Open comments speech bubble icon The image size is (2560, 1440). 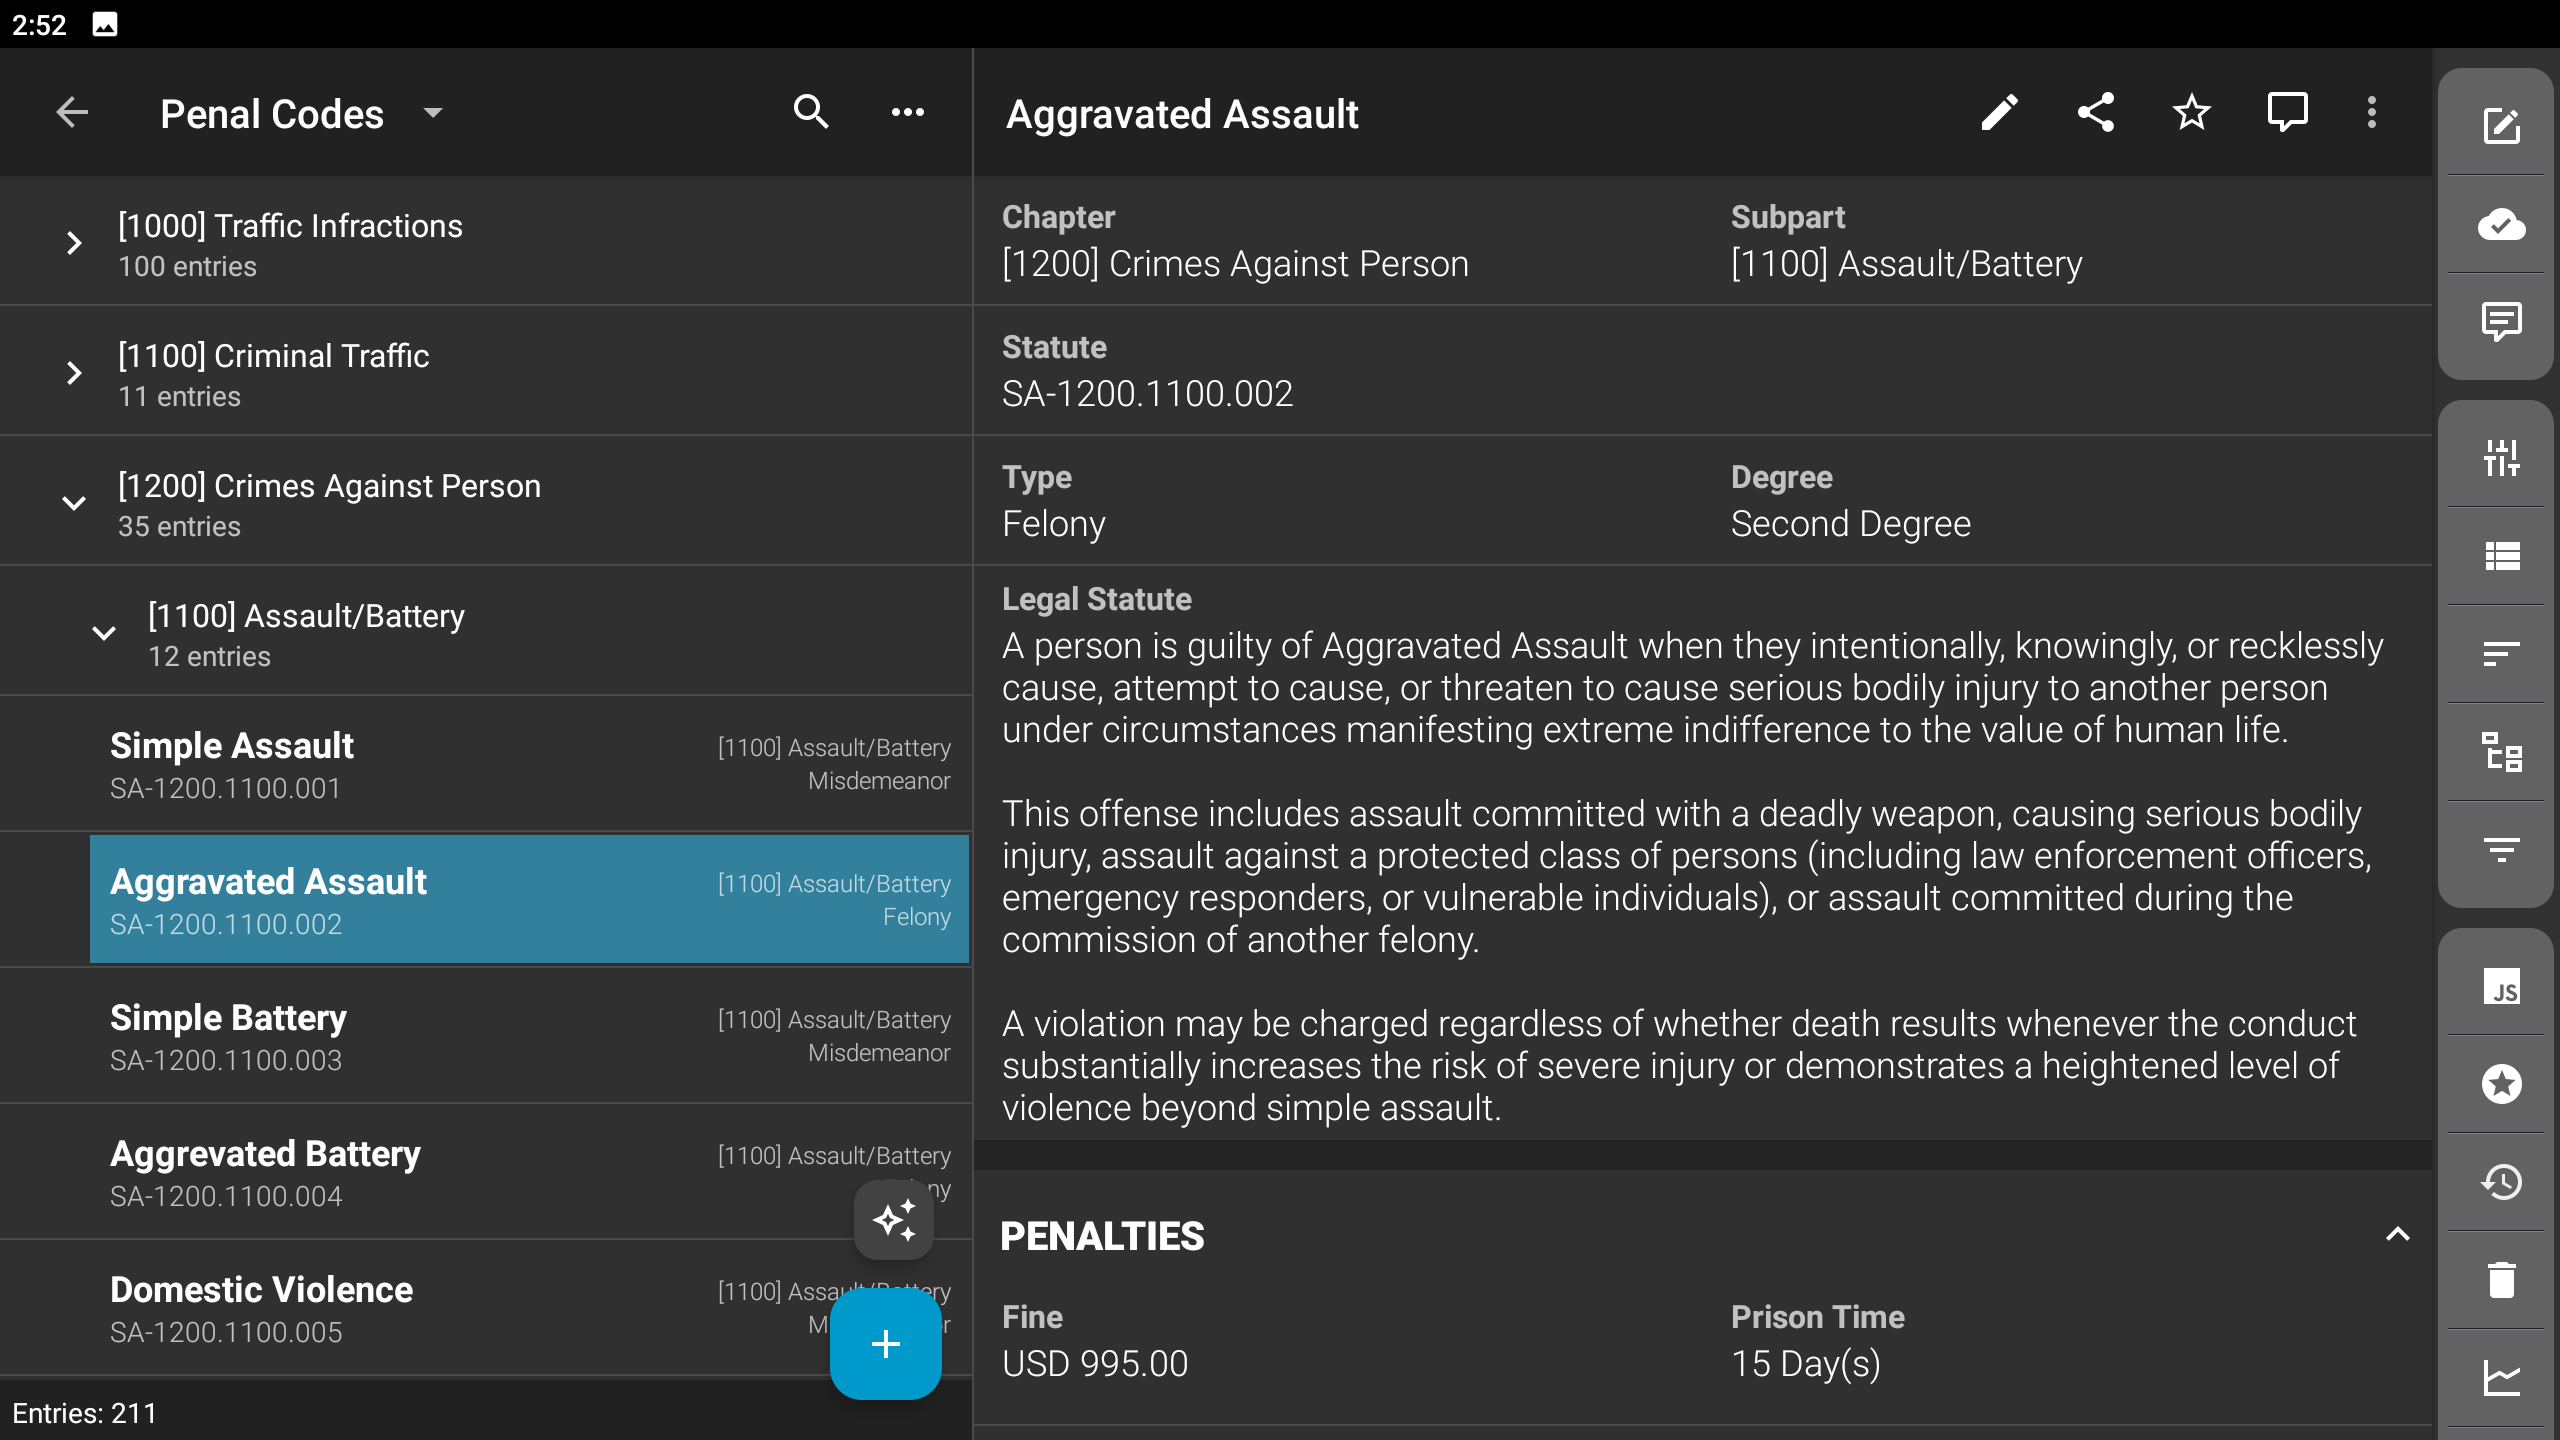pyautogui.click(x=2287, y=113)
